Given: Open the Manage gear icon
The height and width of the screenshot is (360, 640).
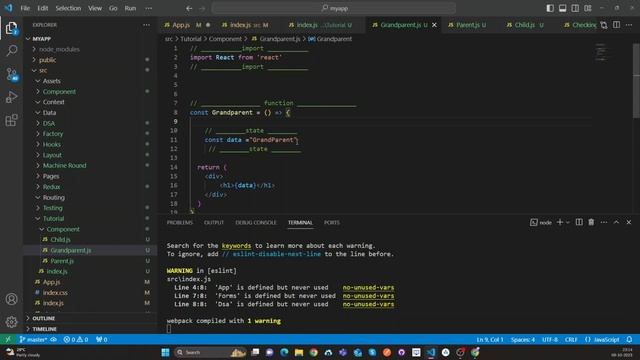Looking at the screenshot, I should (x=11, y=322).
